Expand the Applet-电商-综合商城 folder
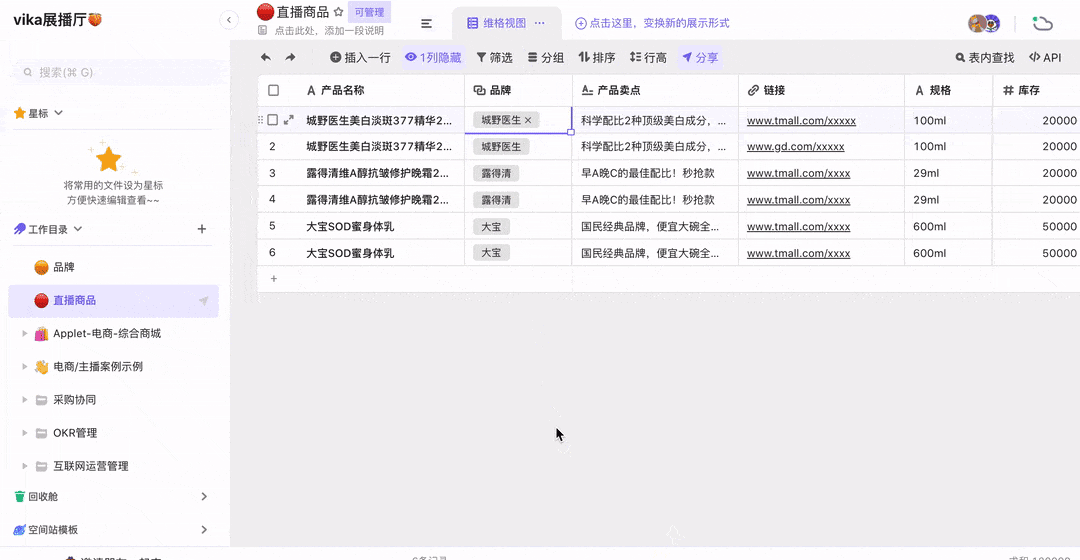Screen dimensions: 1080x560 [25, 334]
